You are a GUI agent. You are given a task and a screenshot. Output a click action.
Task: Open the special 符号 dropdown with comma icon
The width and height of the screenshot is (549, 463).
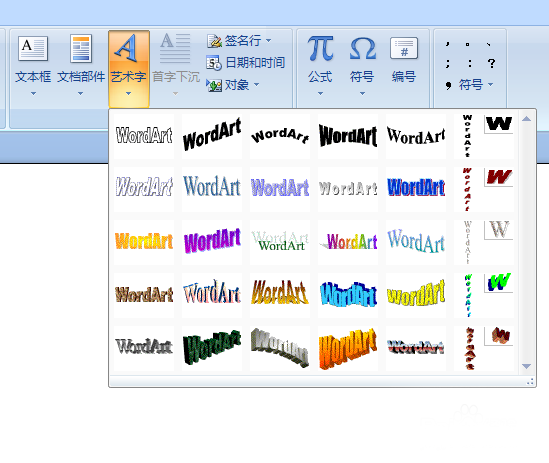[469, 84]
